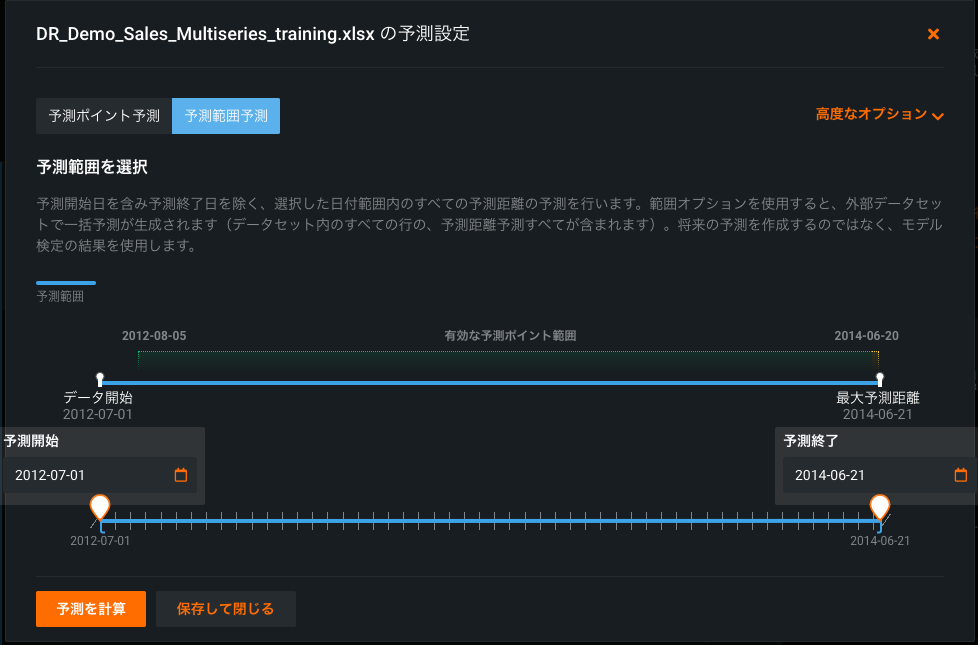Expand 高度なオプション settings
The image size is (978, 645).
[x=871, y=115]
